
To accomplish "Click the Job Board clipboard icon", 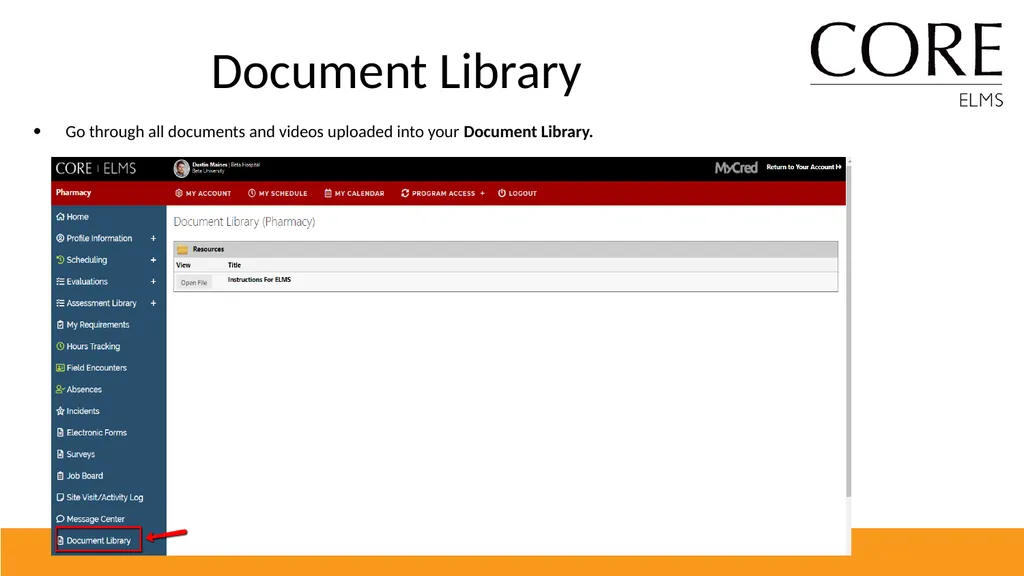I will pyautogui.click(x=60, y=475).
